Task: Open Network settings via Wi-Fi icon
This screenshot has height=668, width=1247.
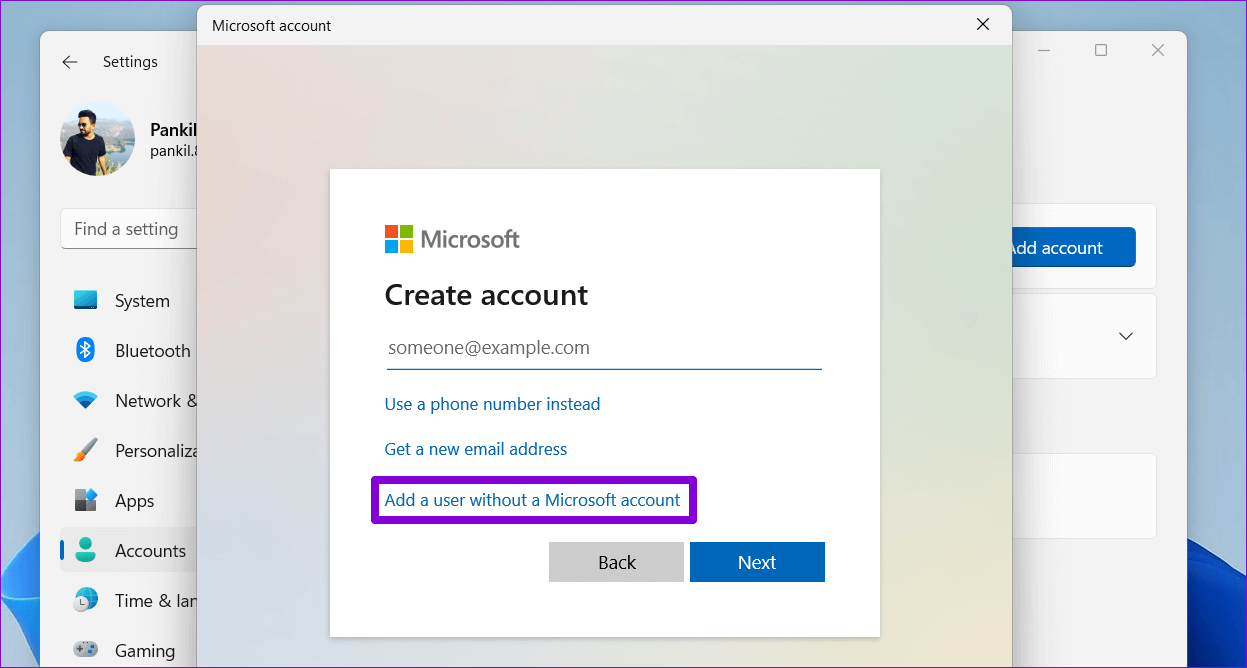Action: click(85, 401)
